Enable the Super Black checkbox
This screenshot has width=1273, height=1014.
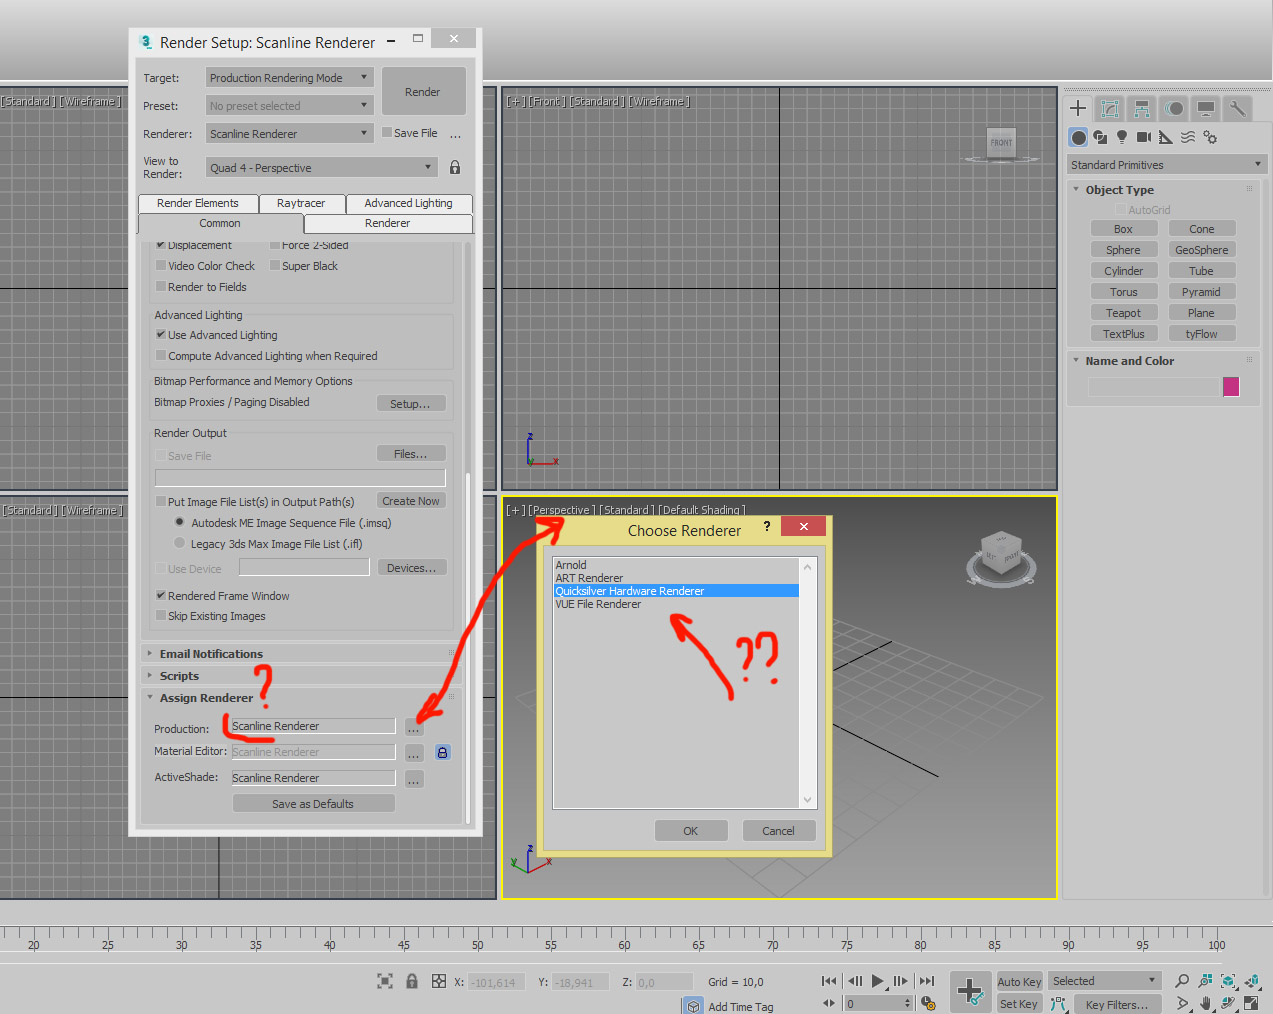(x=275, y=266)
